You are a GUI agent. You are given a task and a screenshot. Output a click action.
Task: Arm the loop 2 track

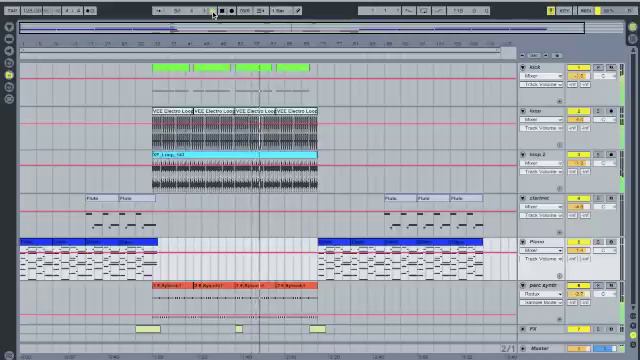coord(611,155)
